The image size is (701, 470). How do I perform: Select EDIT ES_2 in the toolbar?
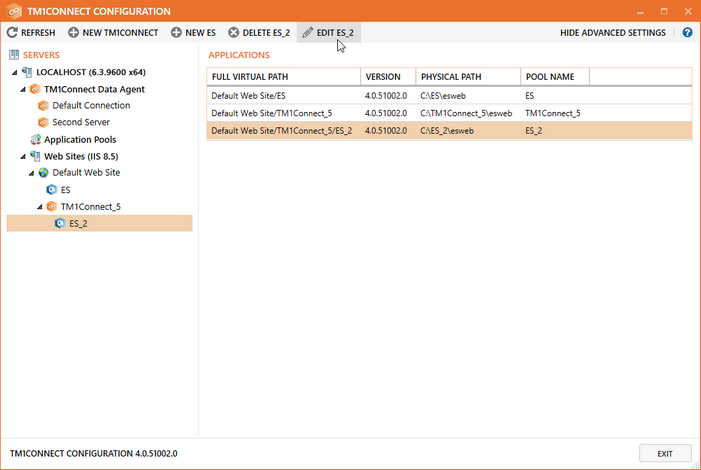329,32
